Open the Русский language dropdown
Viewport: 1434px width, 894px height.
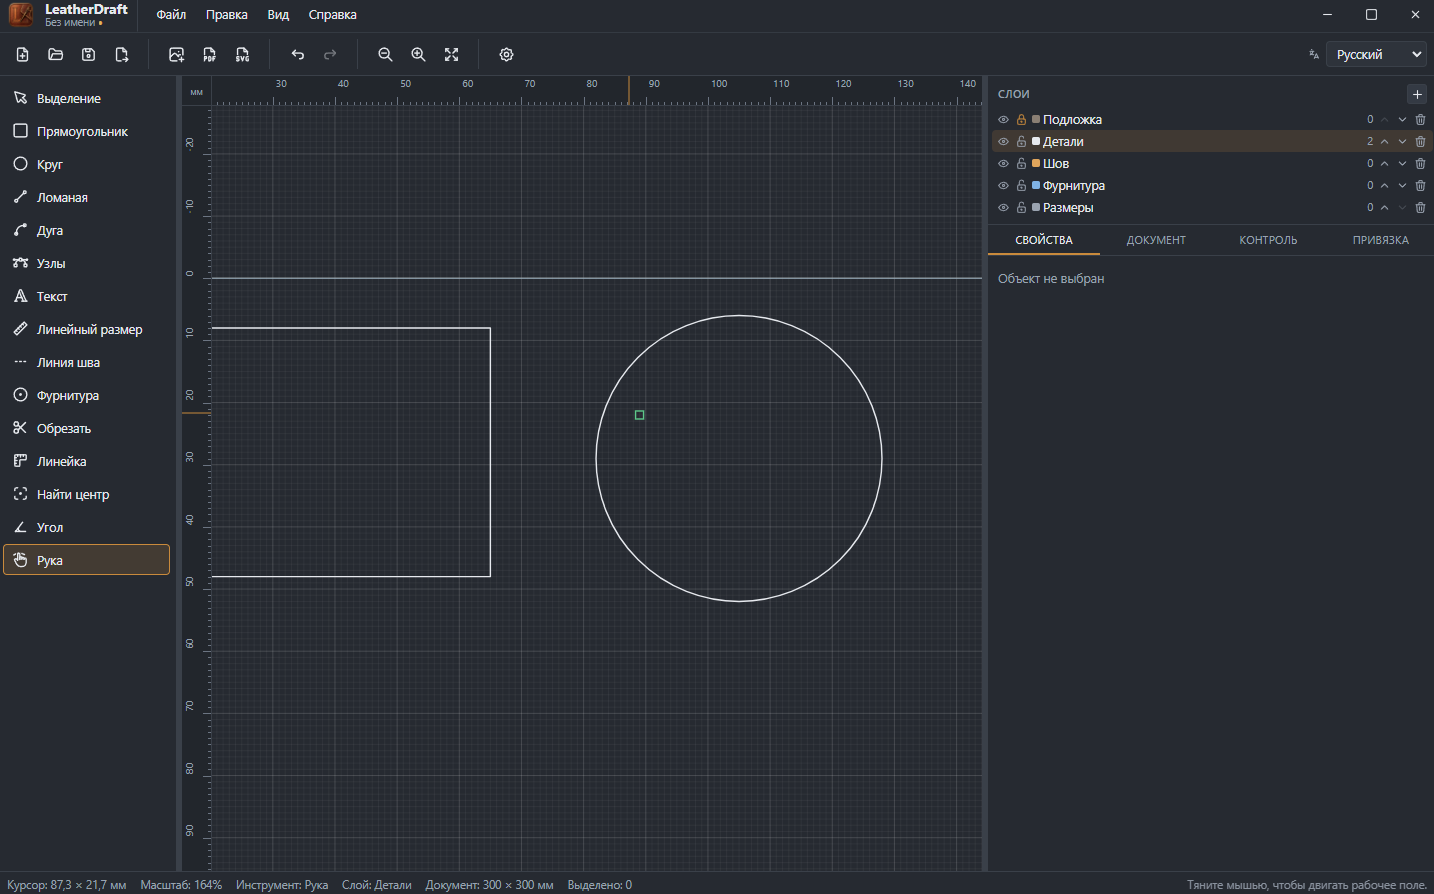click(x=1376, y=55)
